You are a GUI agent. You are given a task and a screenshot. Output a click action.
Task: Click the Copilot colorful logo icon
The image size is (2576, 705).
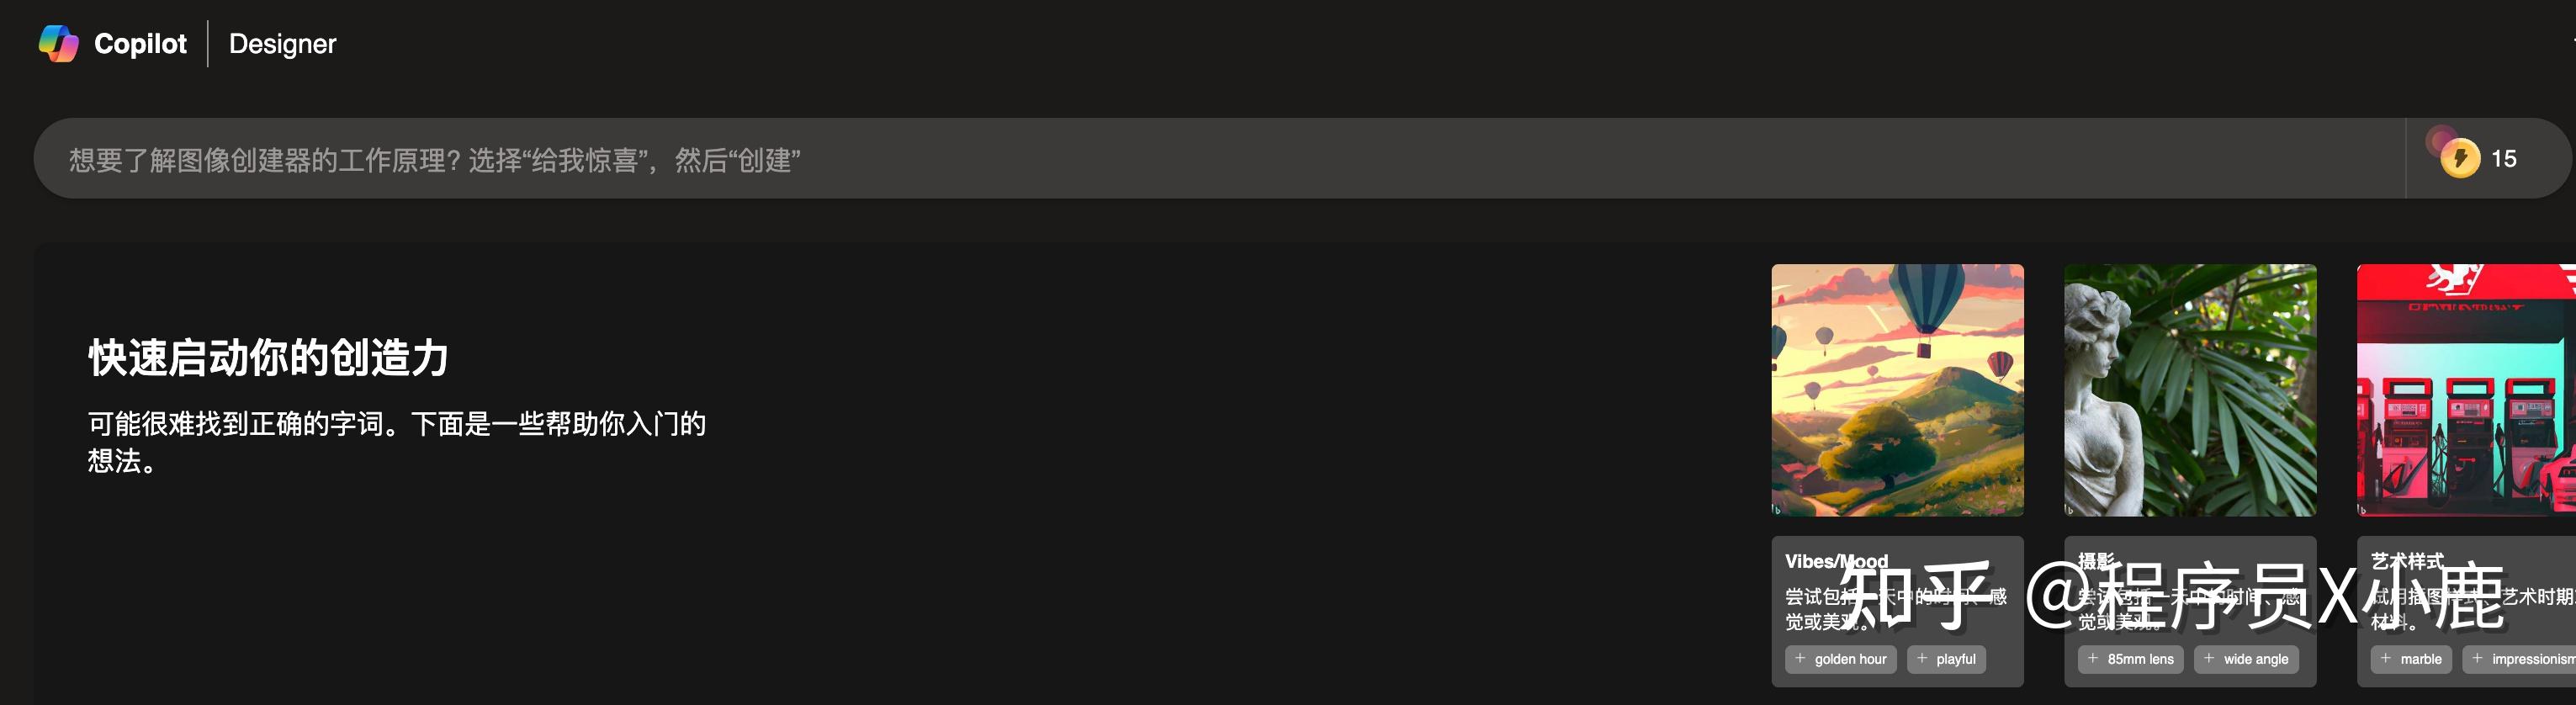point(58,43)
